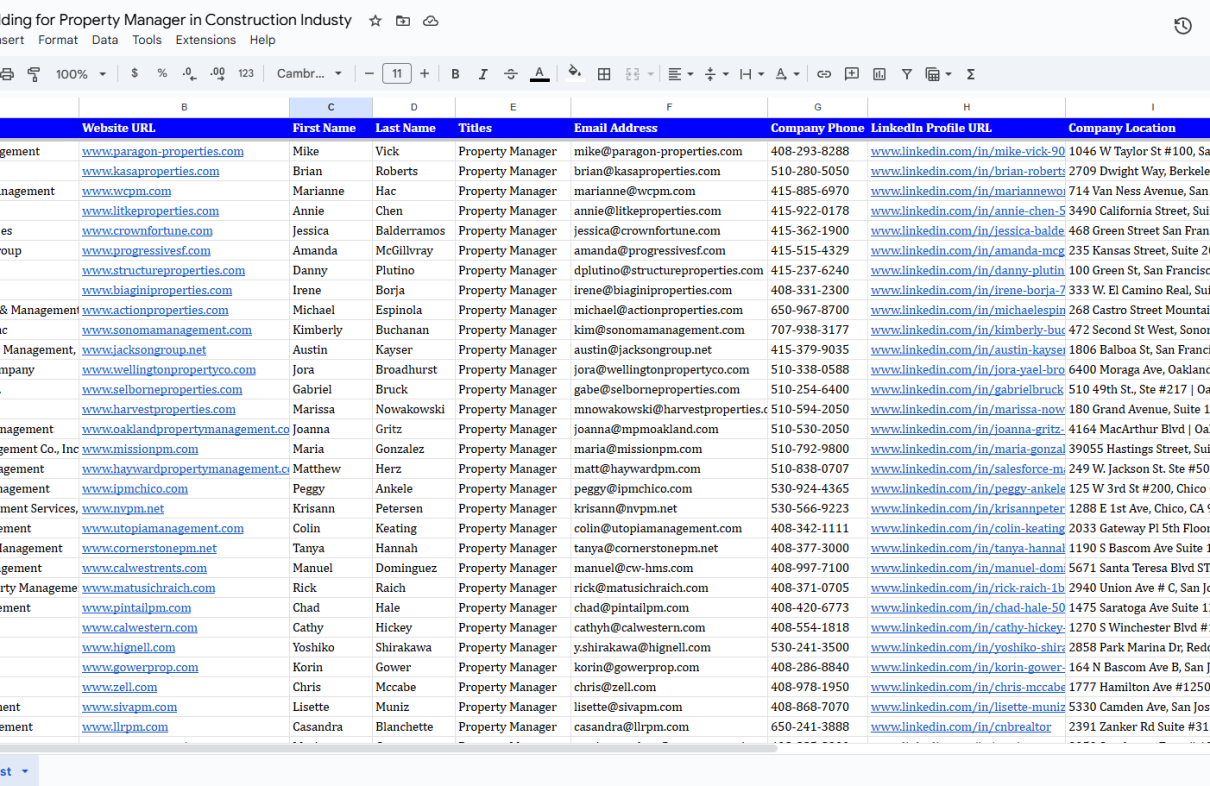The image size is (1210, 786).
Task: Open the Data menu
Action: tap(105, 40)
